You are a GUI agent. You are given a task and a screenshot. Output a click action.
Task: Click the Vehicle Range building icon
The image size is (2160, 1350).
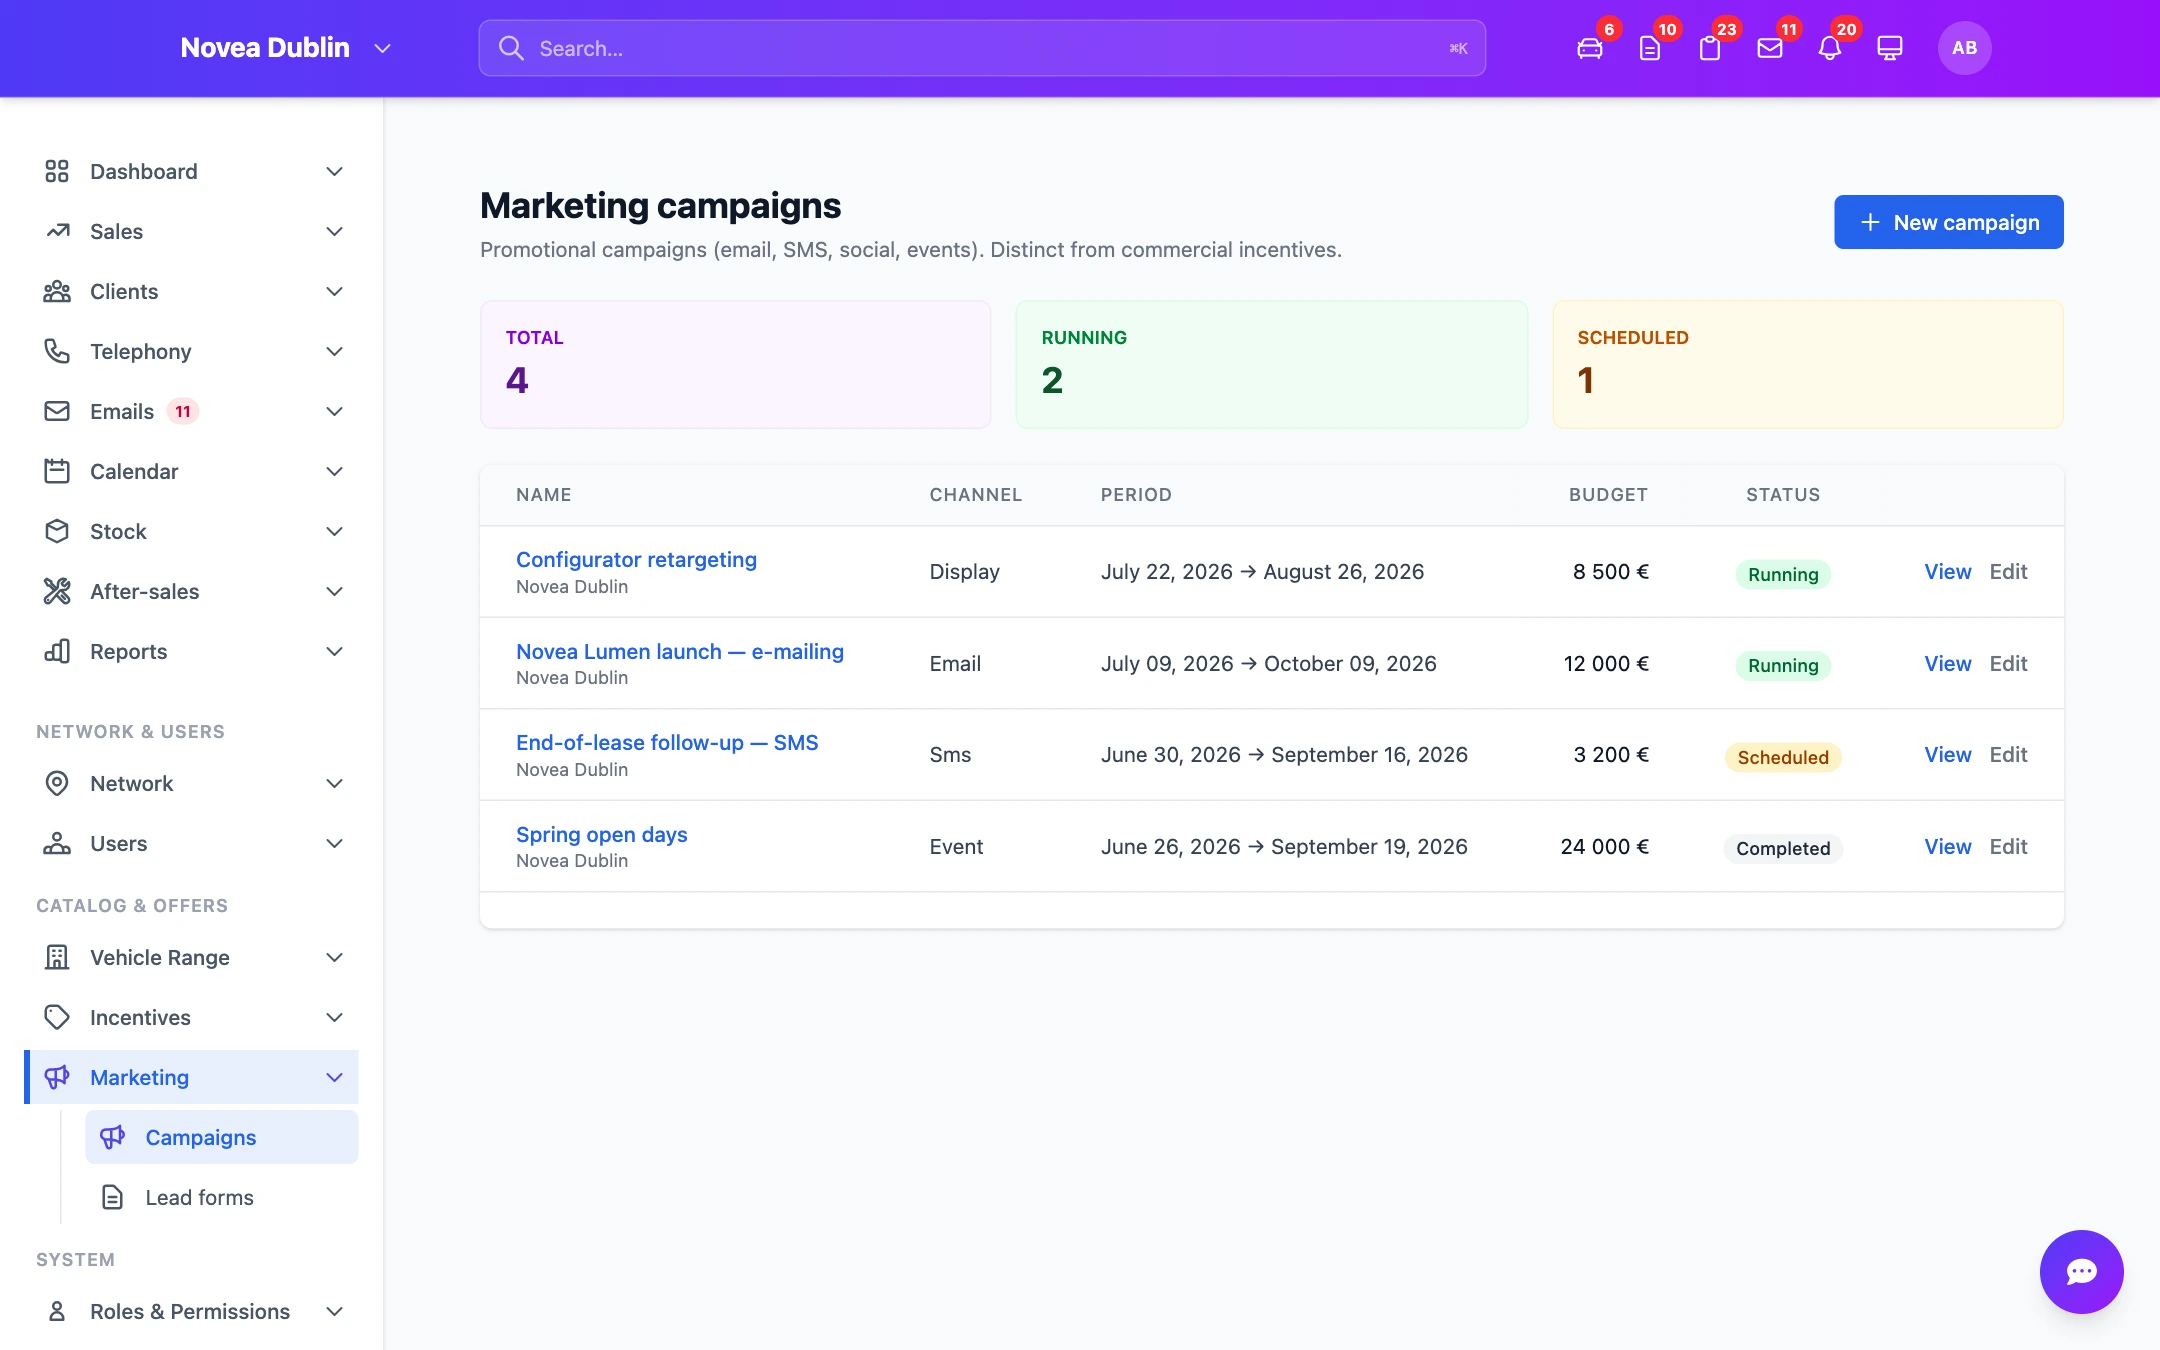click(x=57, y=957)
